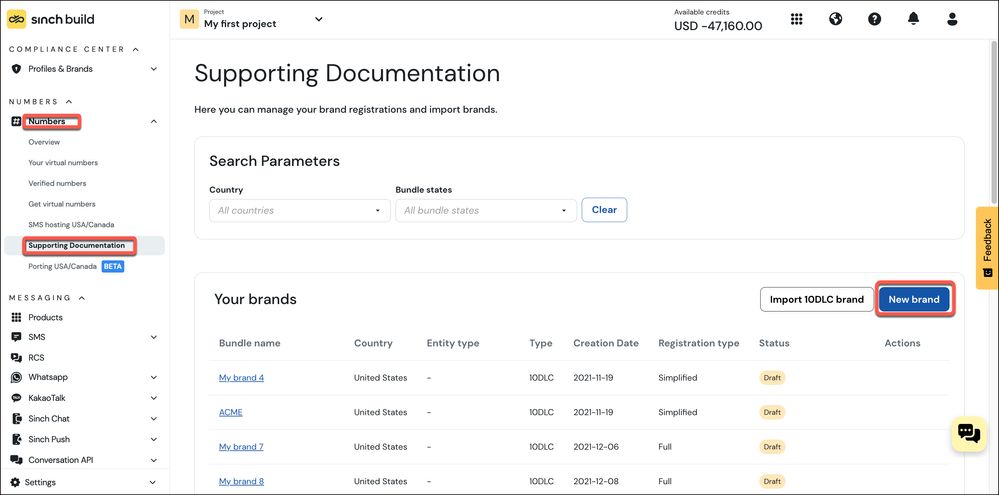Image resolution: width=999 pixels, height=495 pixels.
Task: Click Import 10DLC brand button
Action: tap(817, 299)
